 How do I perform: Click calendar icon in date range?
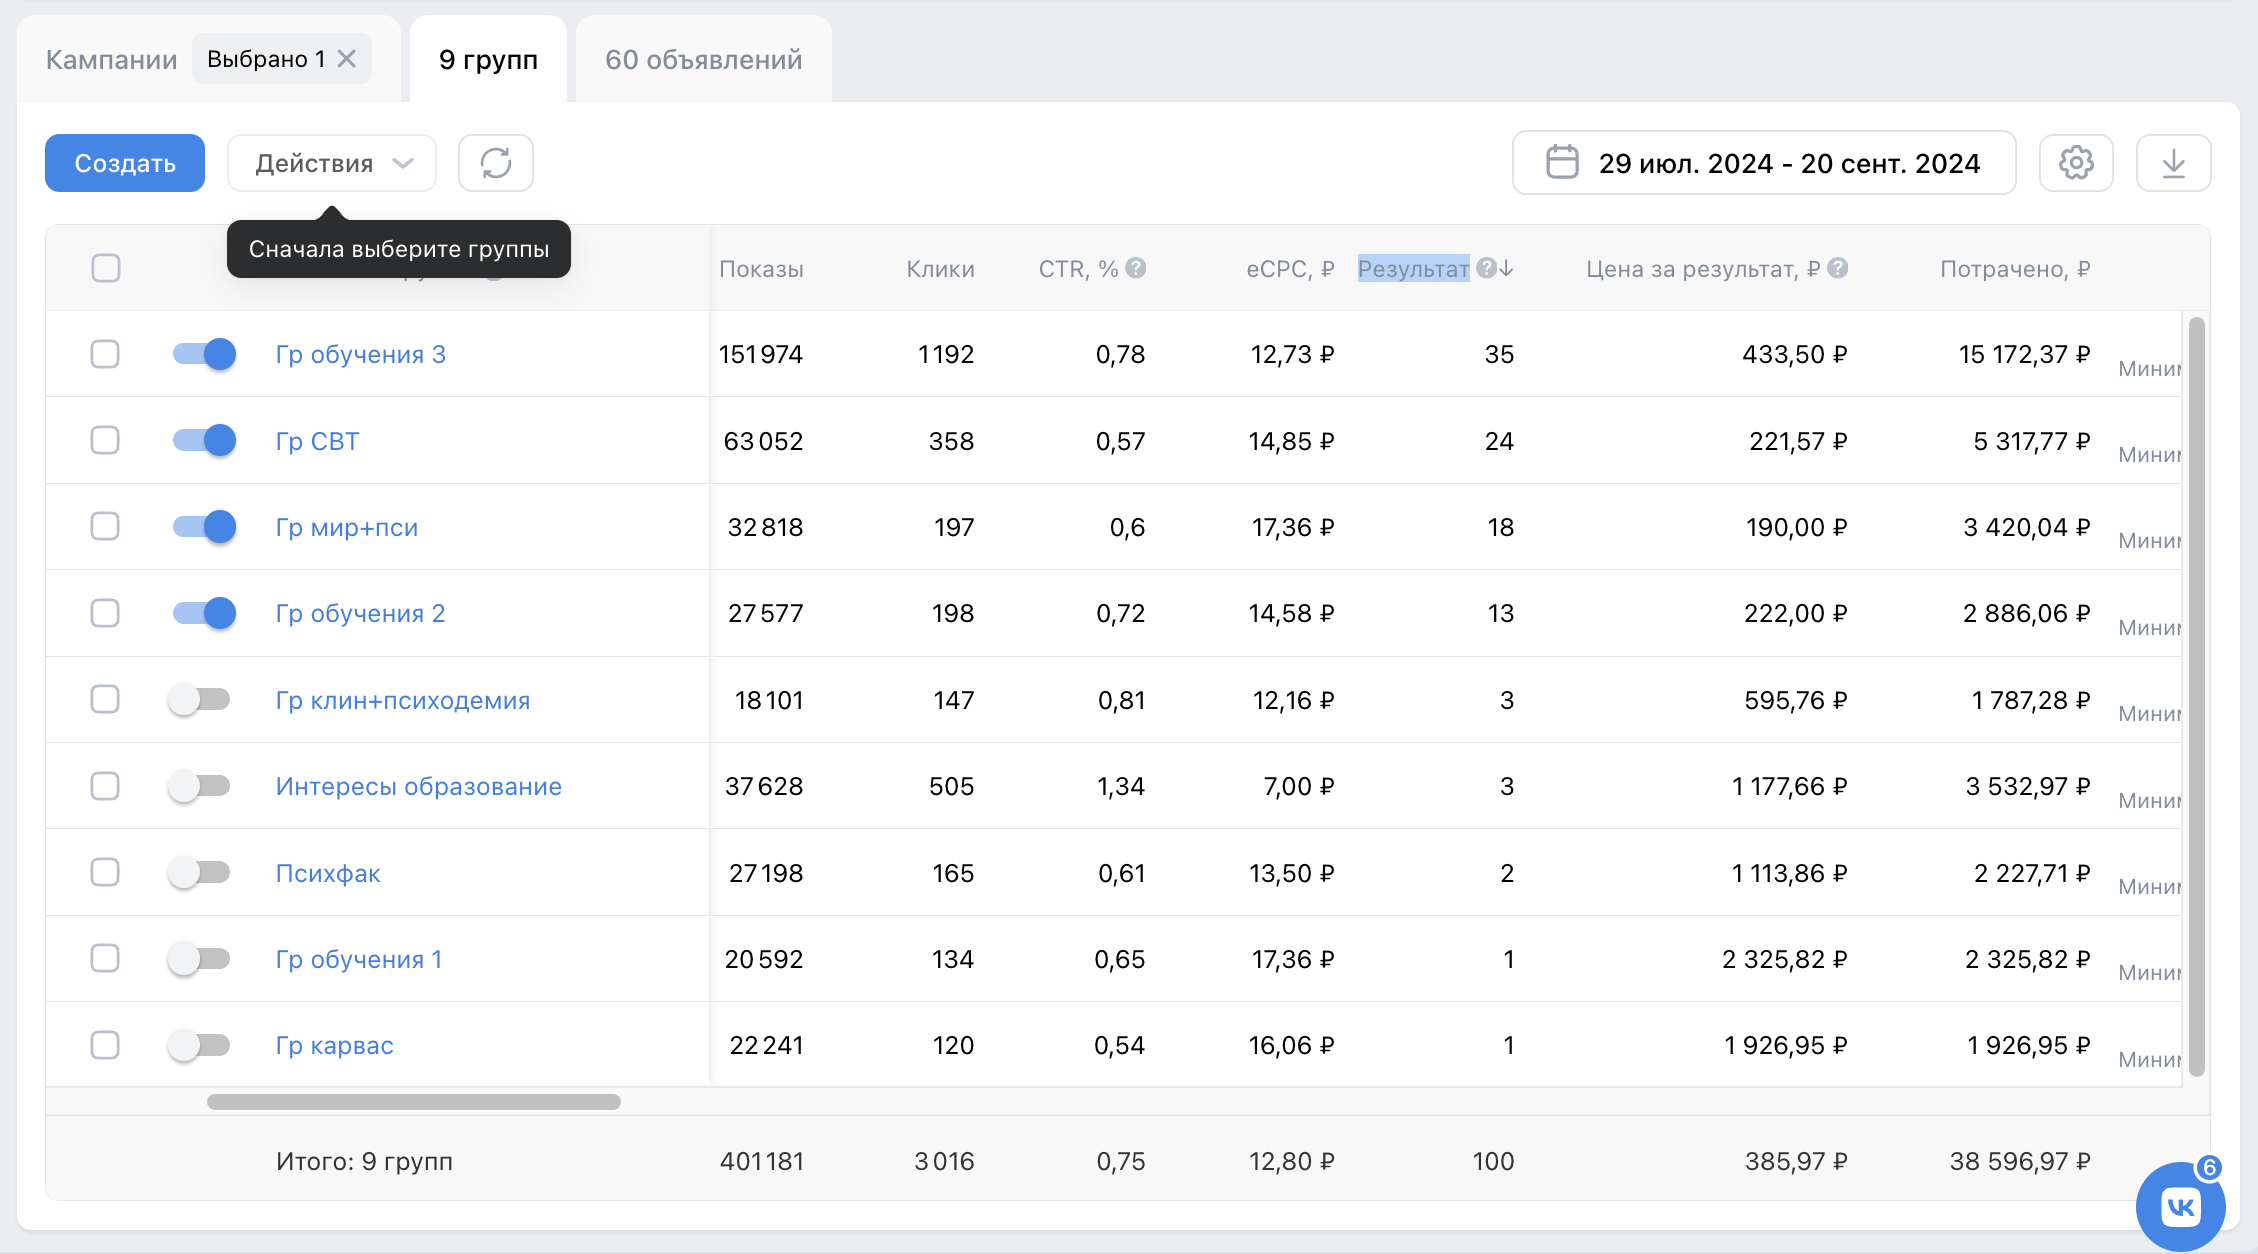click(1561, 163)
